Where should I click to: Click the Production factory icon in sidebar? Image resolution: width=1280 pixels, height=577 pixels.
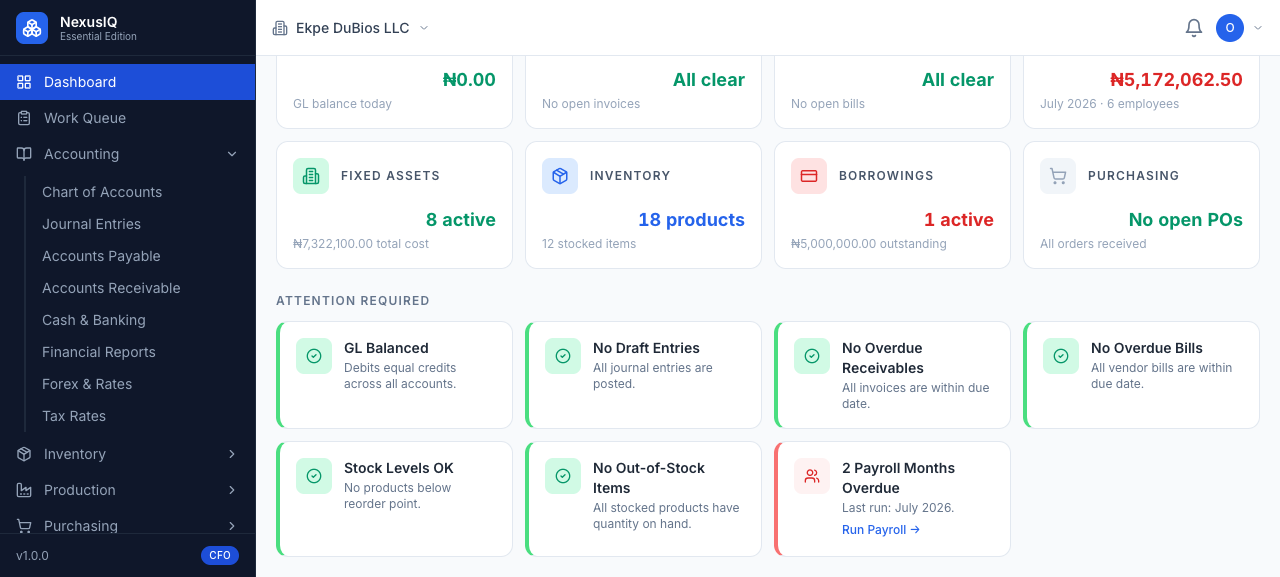pos(24,490)
